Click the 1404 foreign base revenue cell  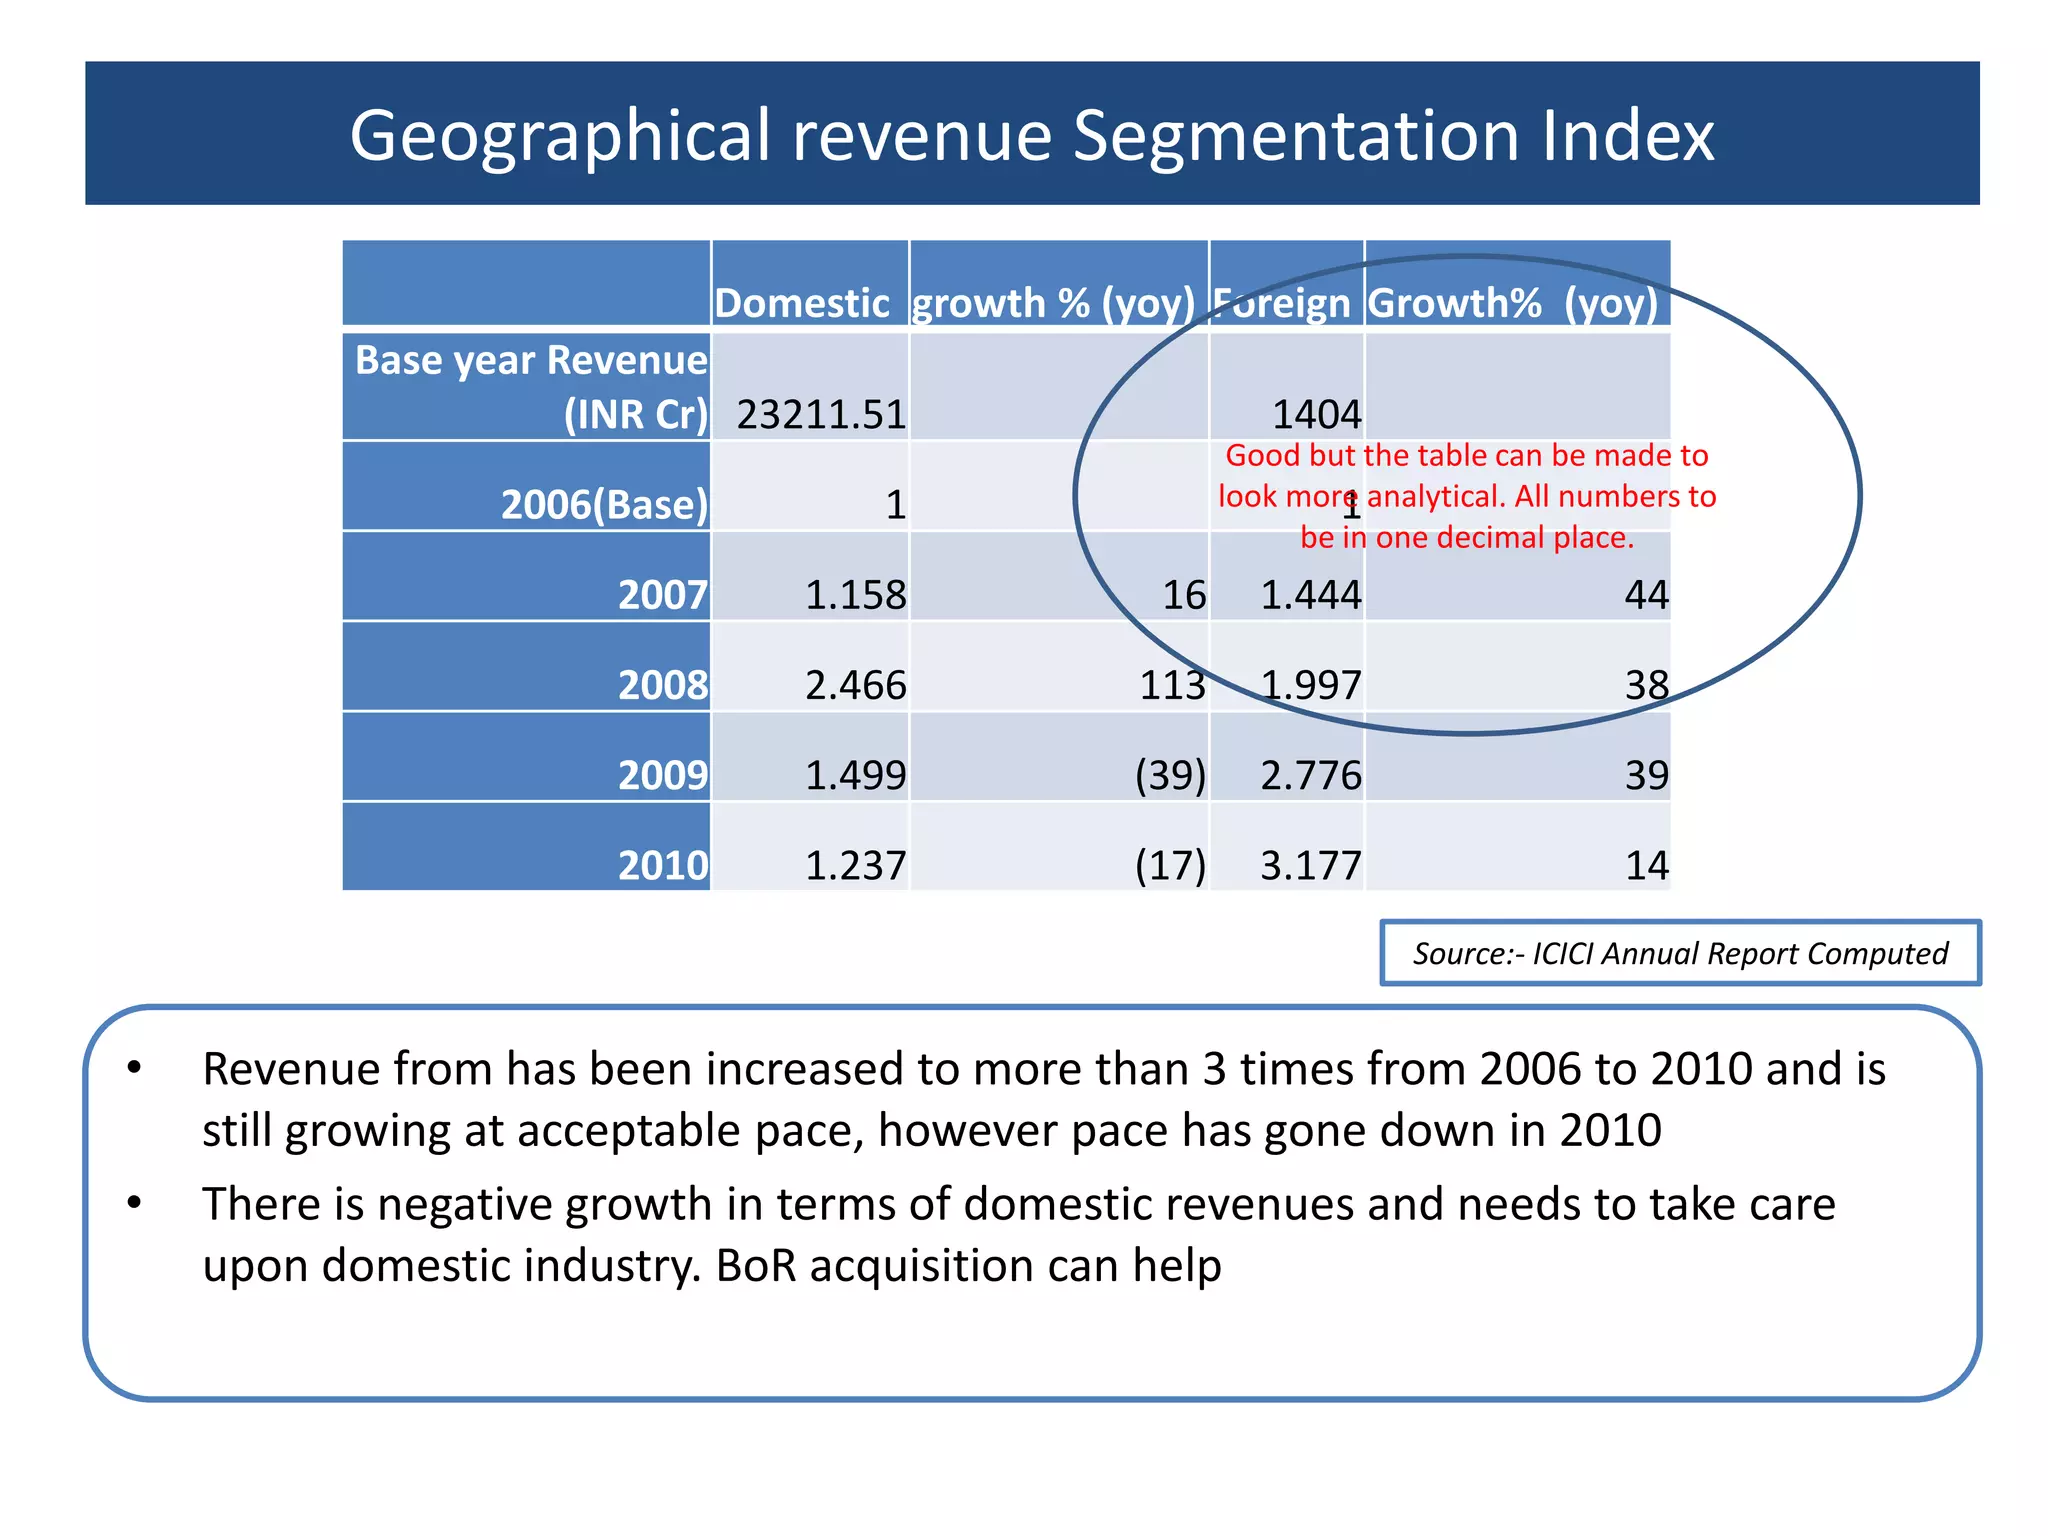click(1316, 414)
